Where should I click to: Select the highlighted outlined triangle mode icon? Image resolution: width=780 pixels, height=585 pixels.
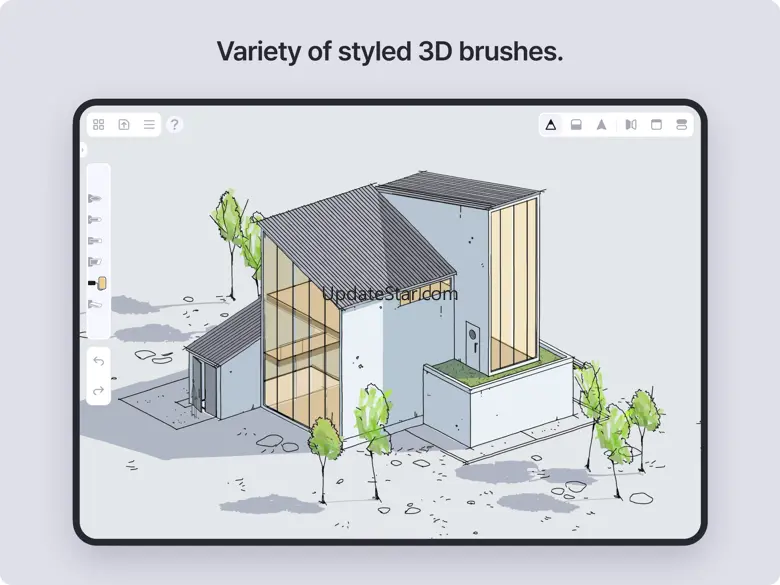pyautogui.click(x=551, y=124)
